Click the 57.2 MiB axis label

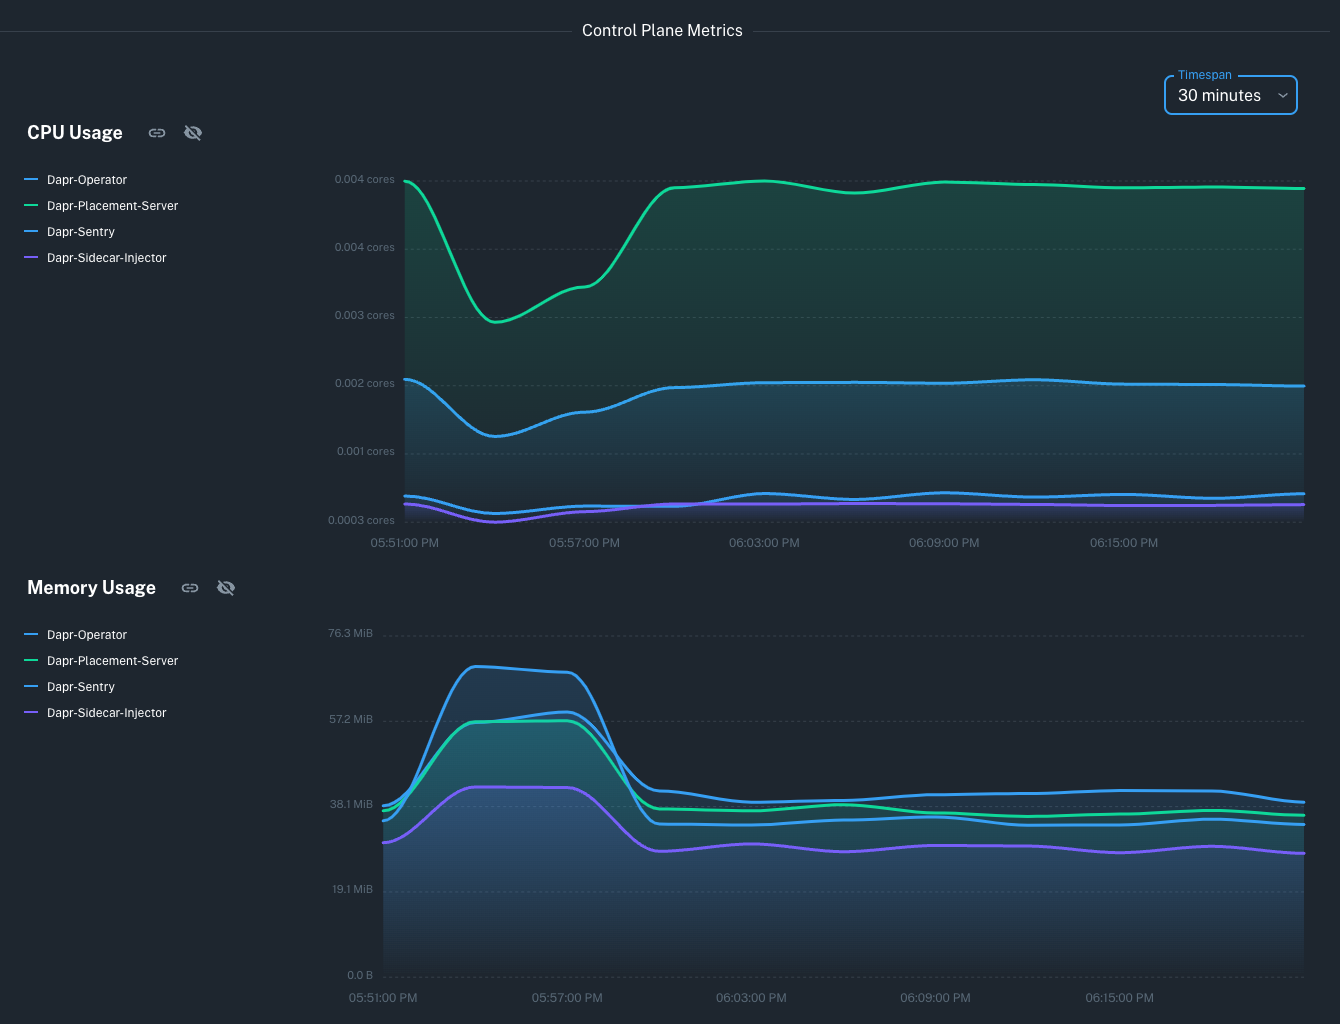coord(351,720)
